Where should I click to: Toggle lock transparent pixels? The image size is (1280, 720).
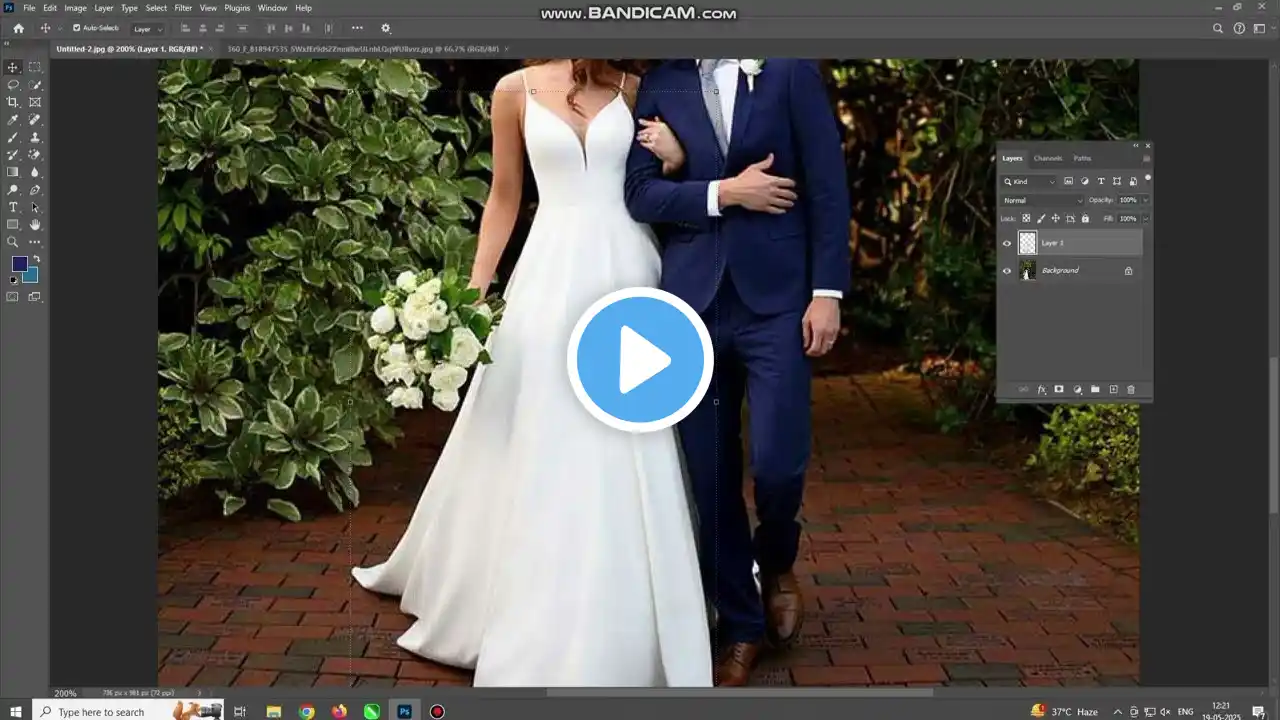1026,218
